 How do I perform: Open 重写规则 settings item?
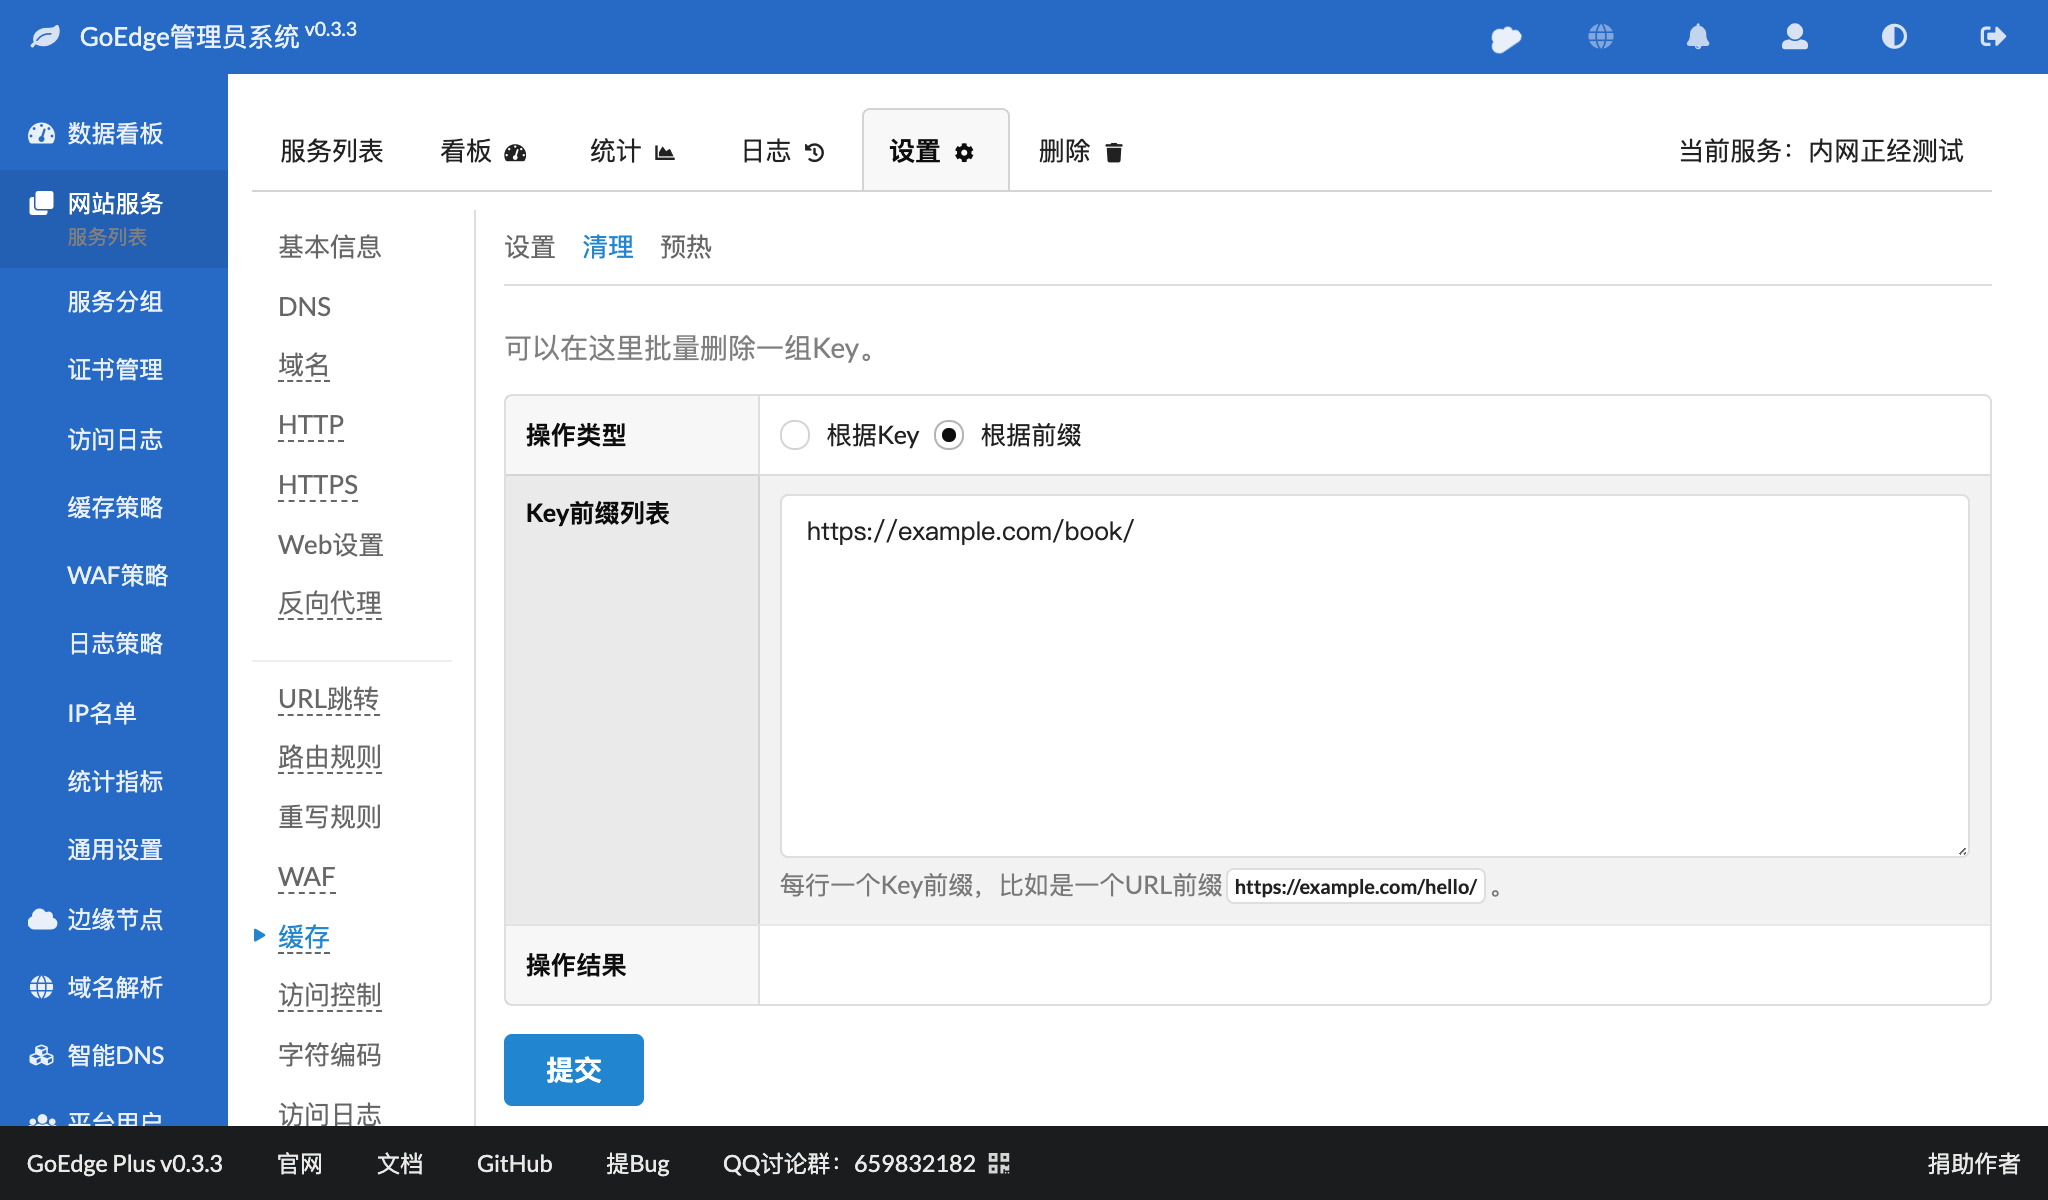click(x=330, y=816)
